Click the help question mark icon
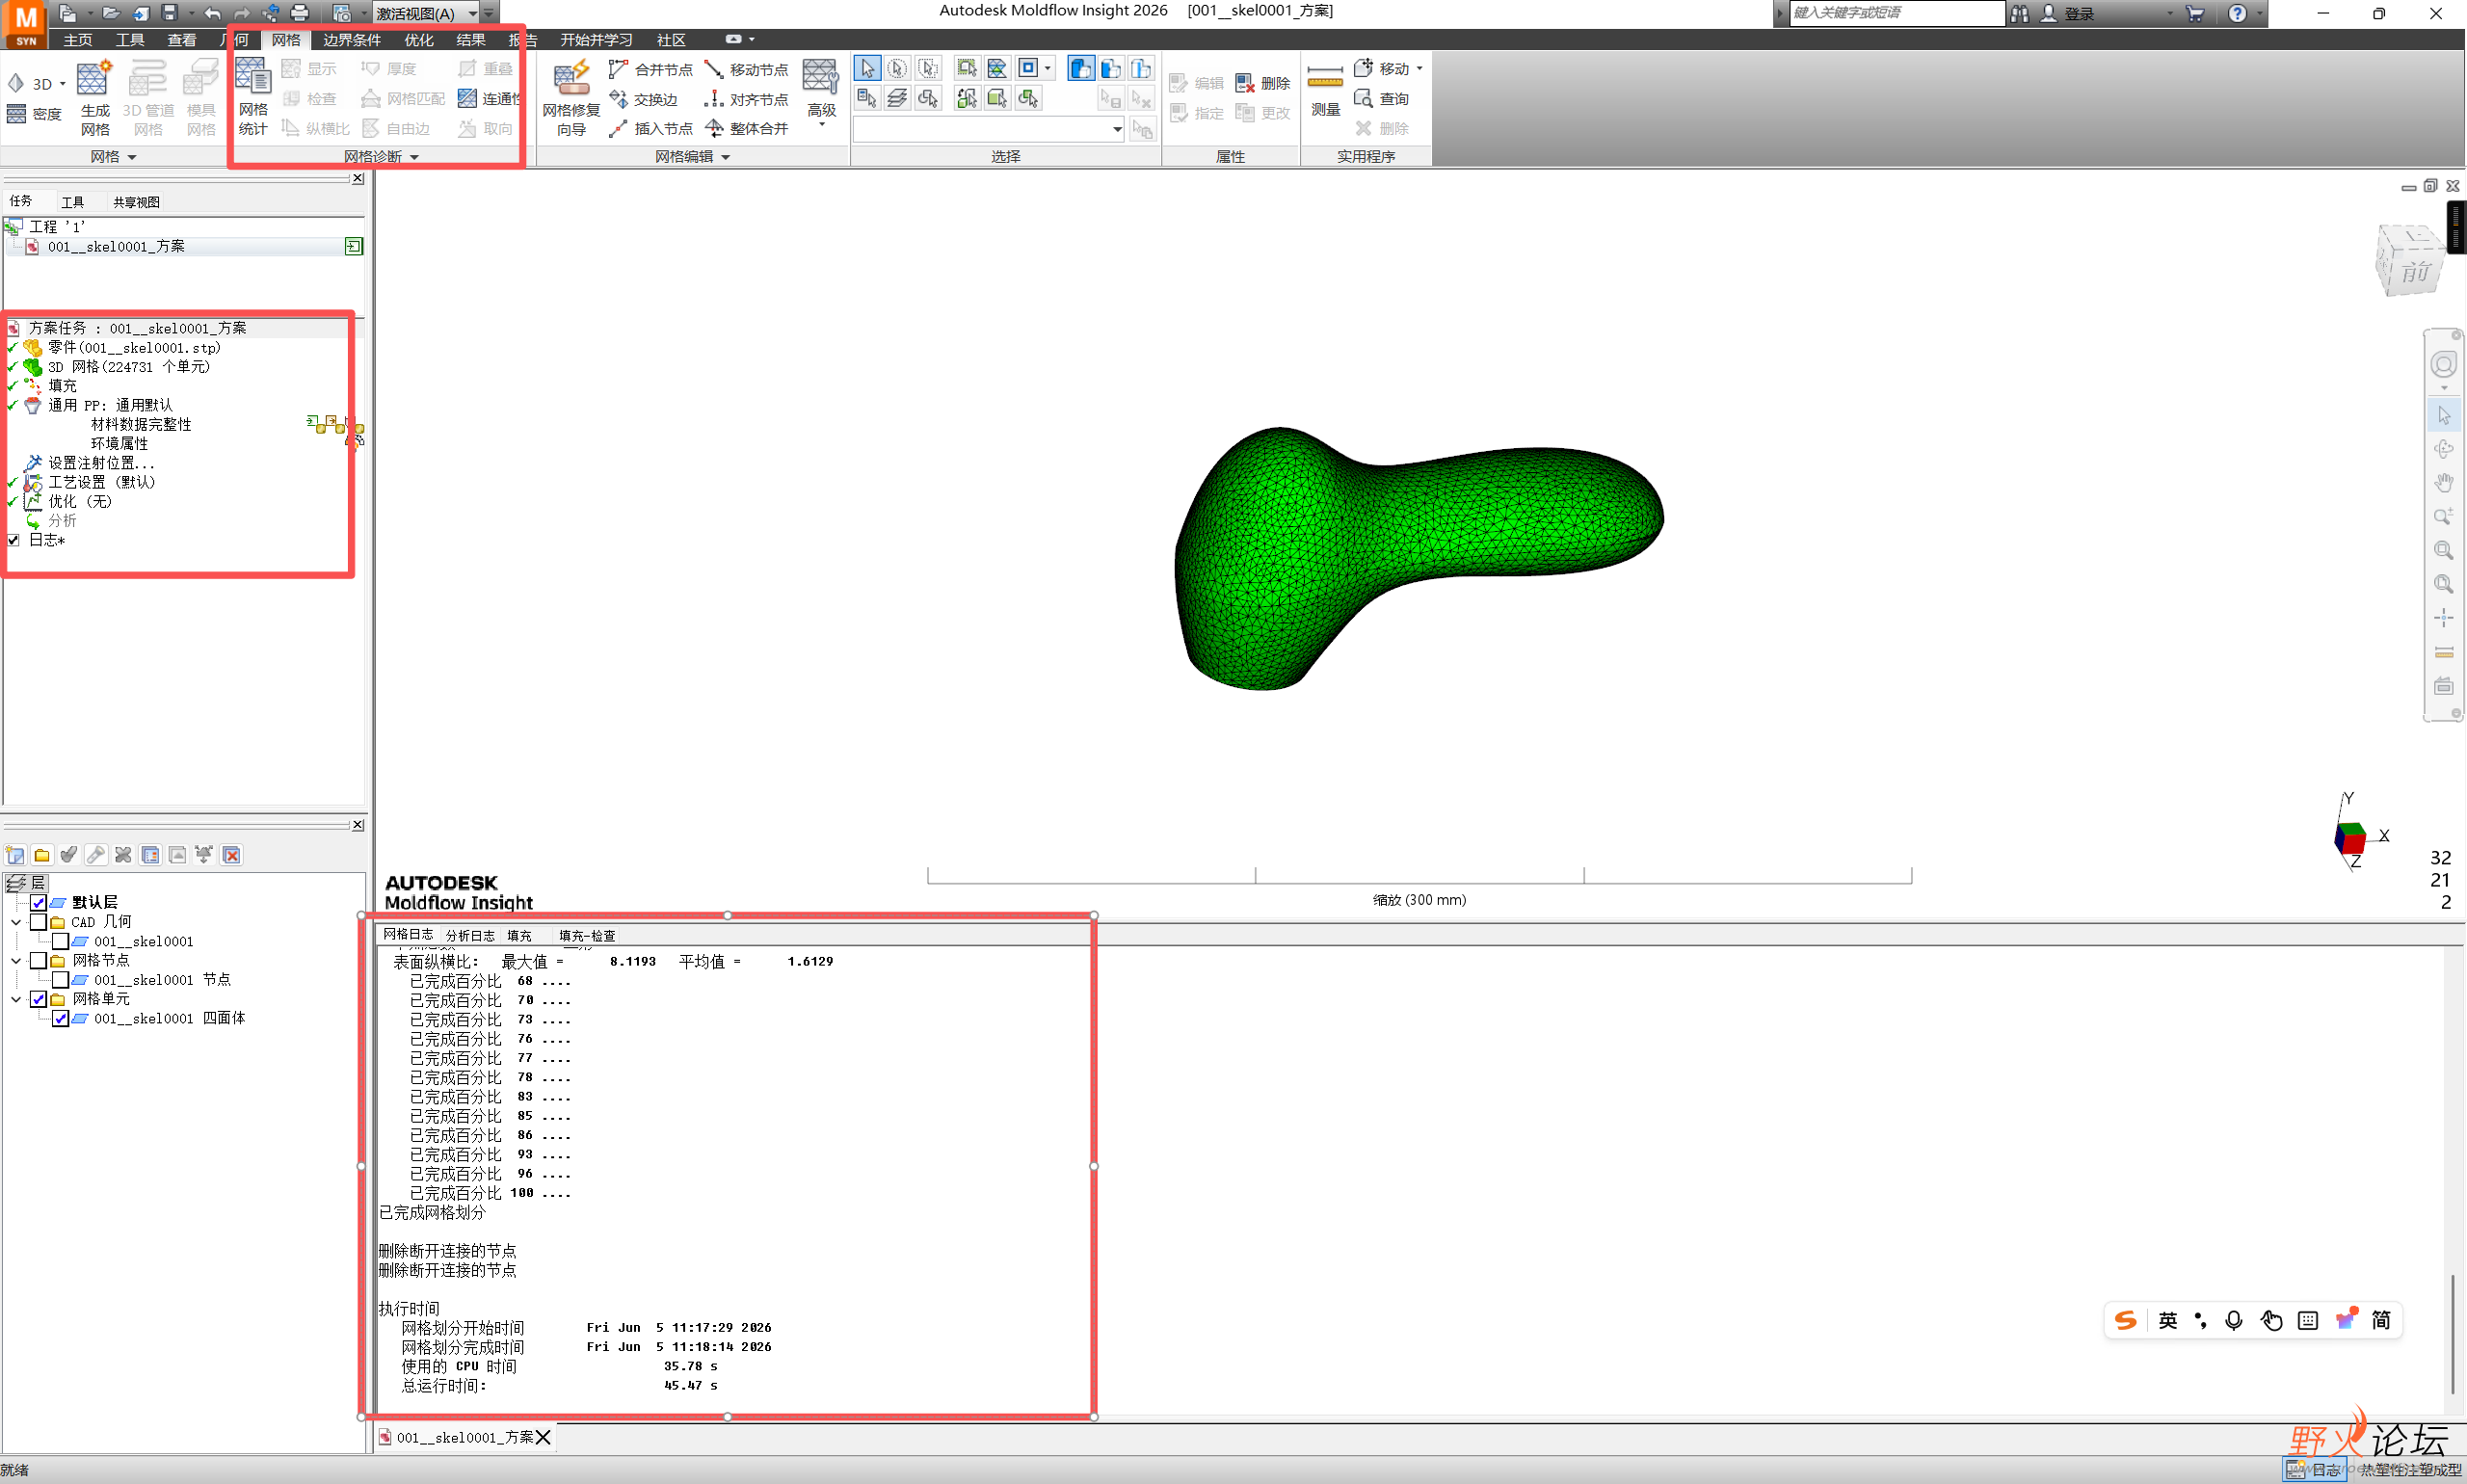This screenshot has width=2467, height=1484. coord(2237,13)
